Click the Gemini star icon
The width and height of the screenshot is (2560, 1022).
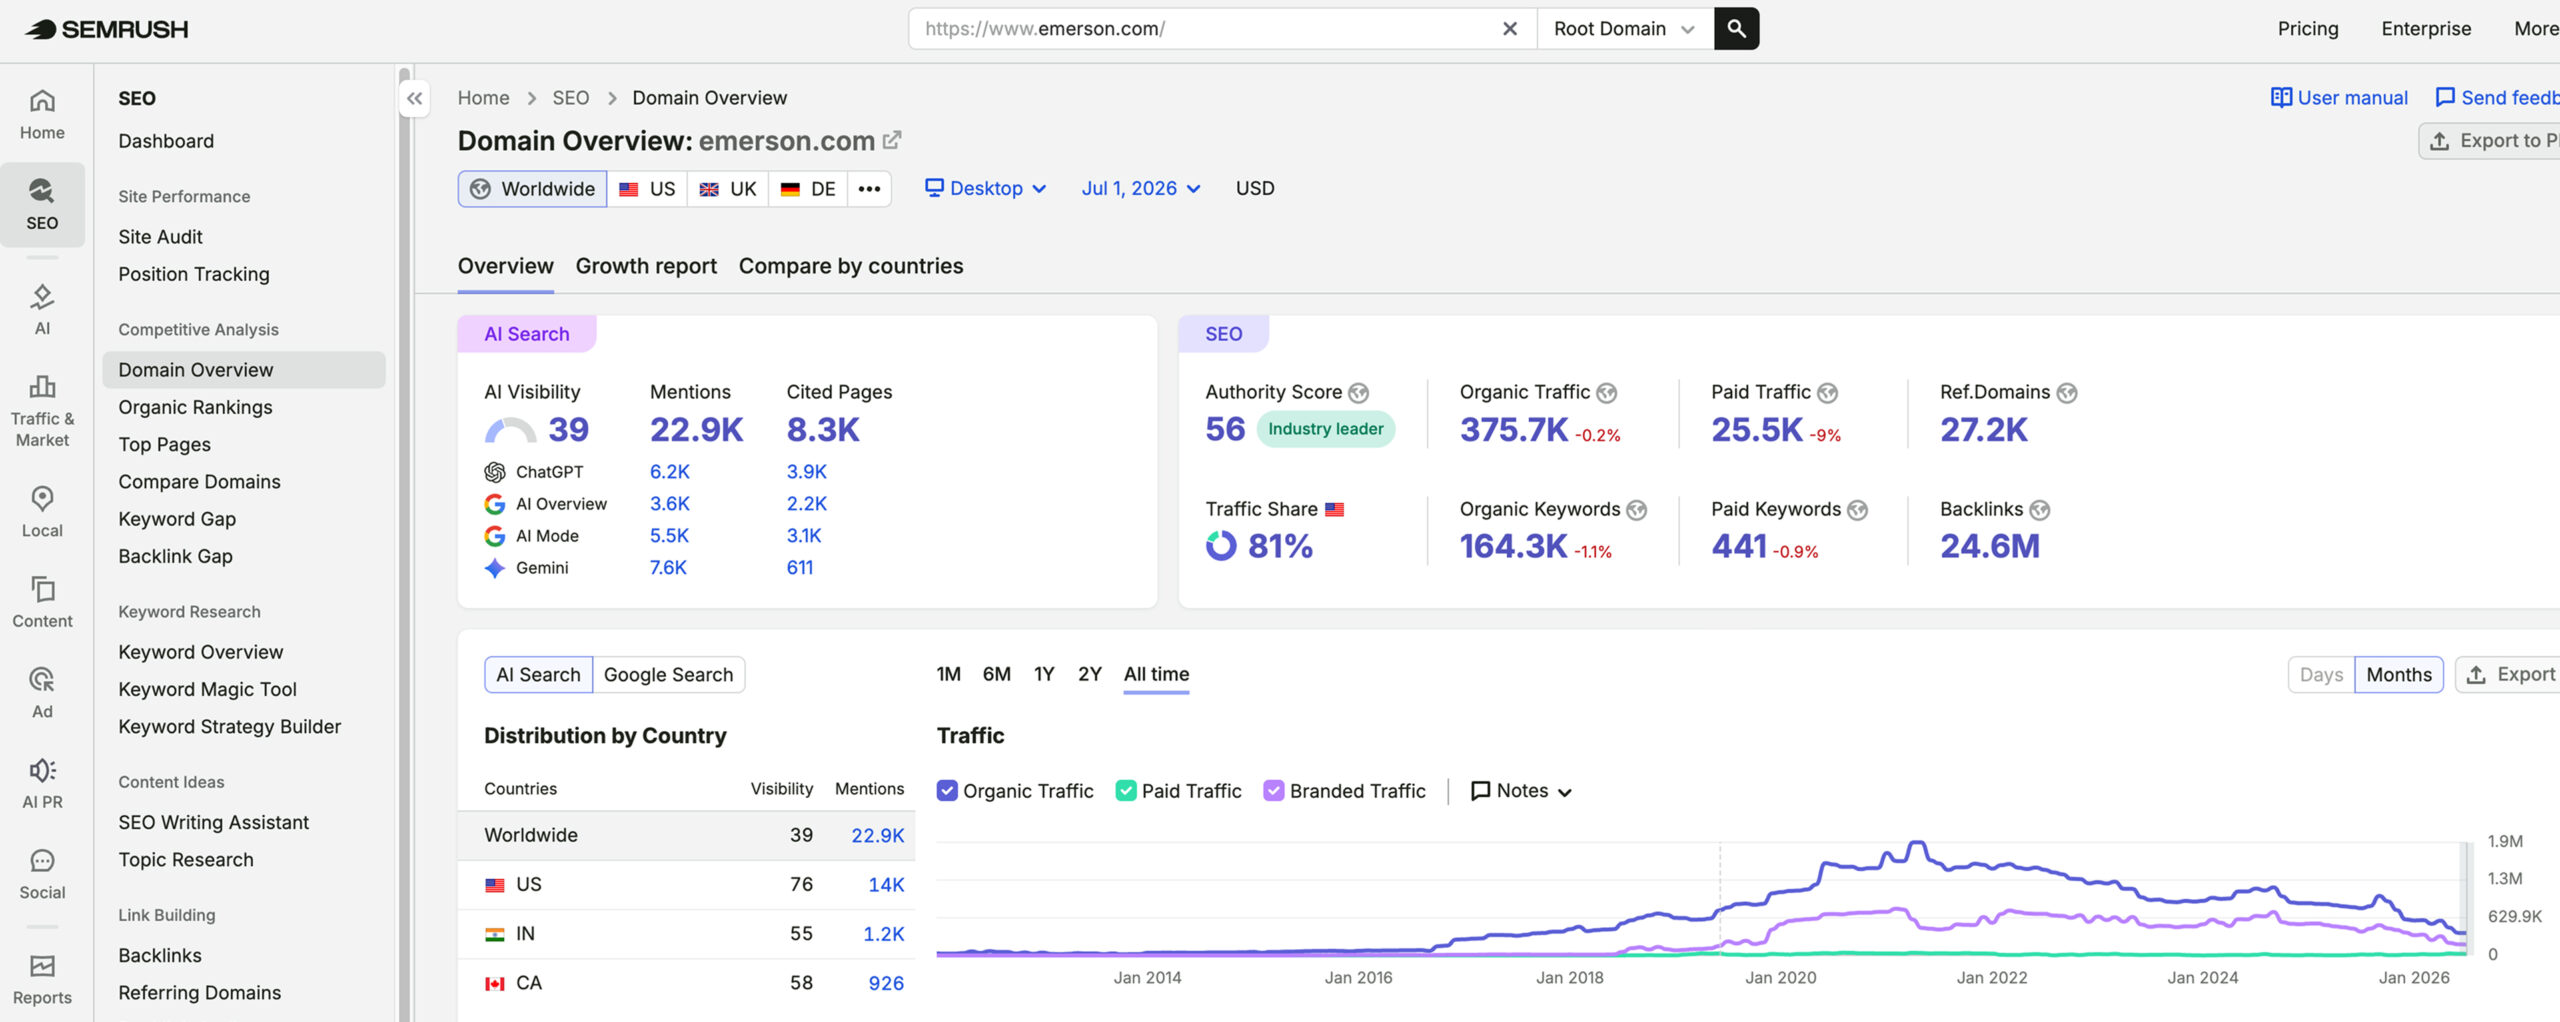[495, 568]
